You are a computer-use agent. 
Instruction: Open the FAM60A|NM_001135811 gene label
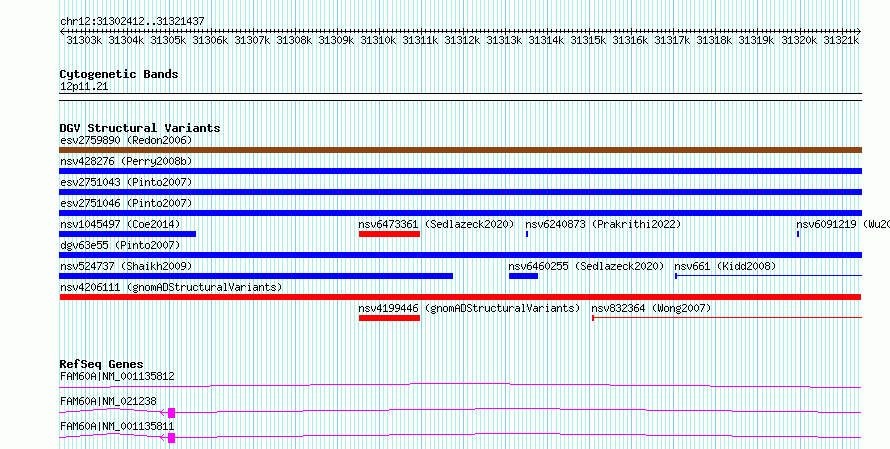(117, 426)
